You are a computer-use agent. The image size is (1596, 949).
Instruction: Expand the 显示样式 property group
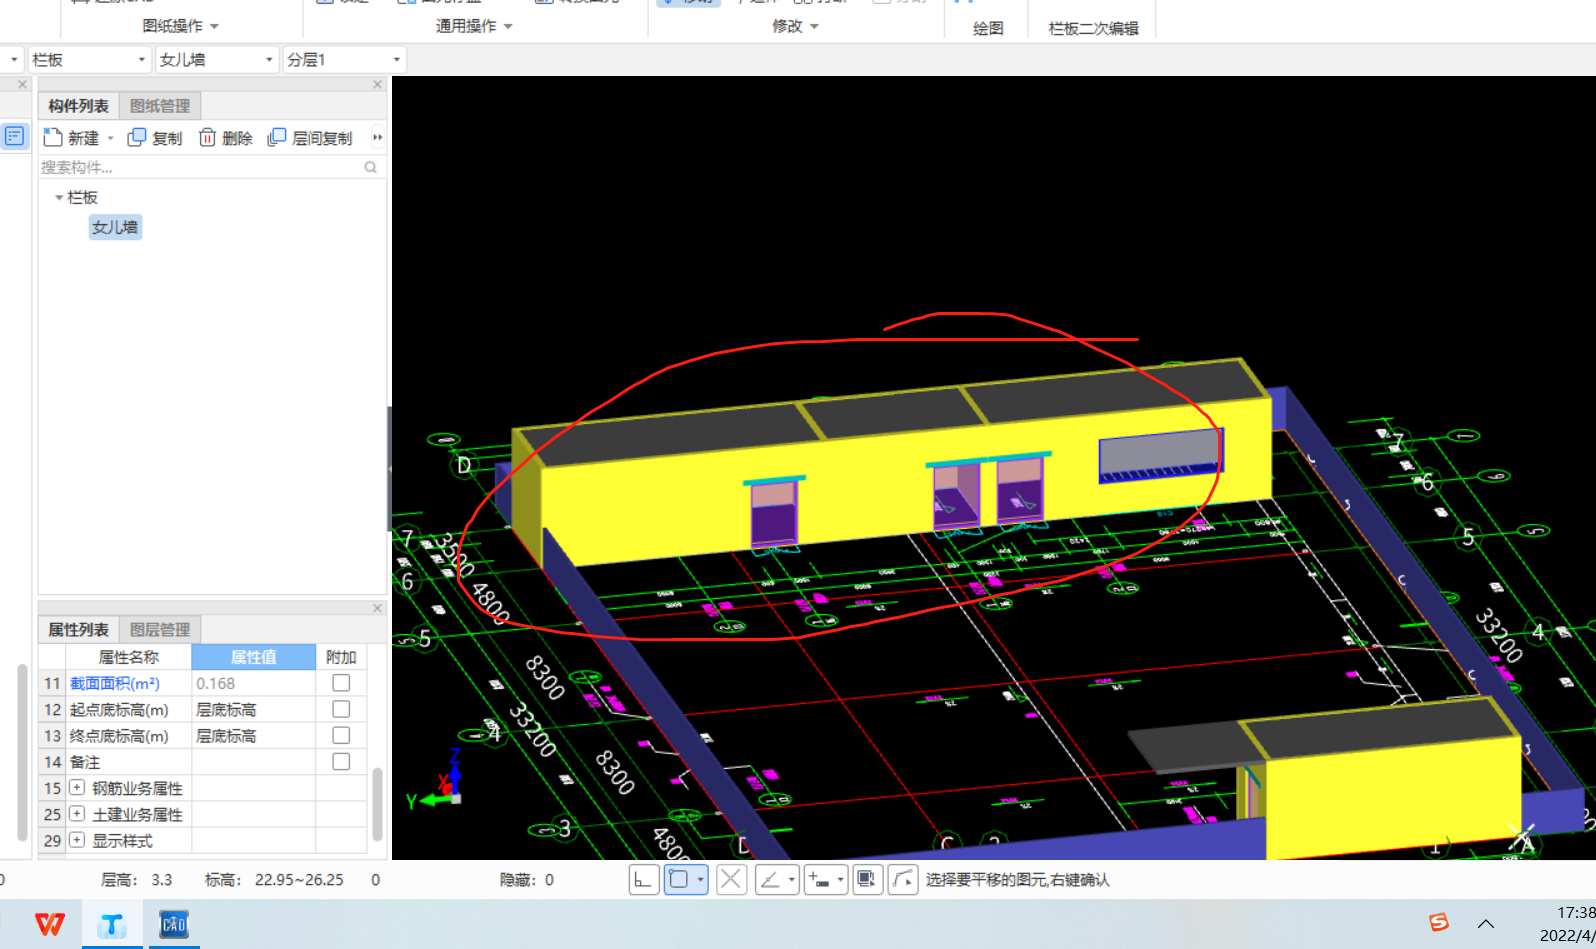click(77, 840)
